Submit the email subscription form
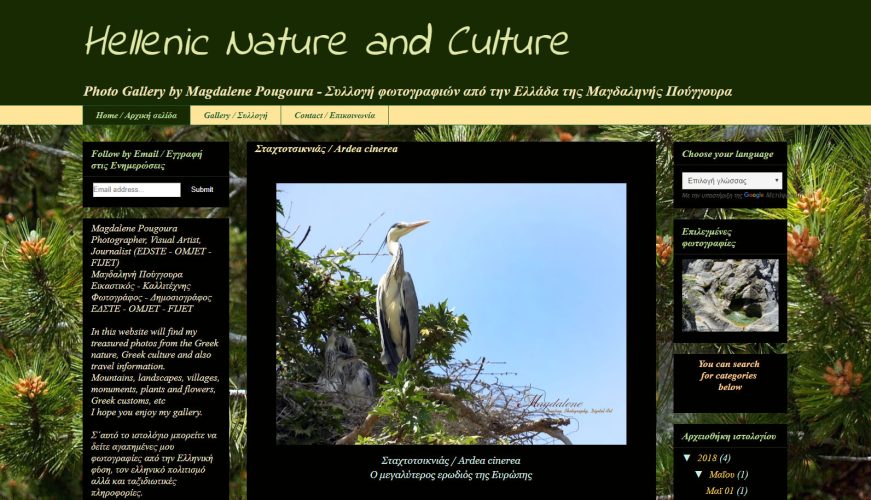Viewport: 871px width, 500px height. [x=202, y=189]
